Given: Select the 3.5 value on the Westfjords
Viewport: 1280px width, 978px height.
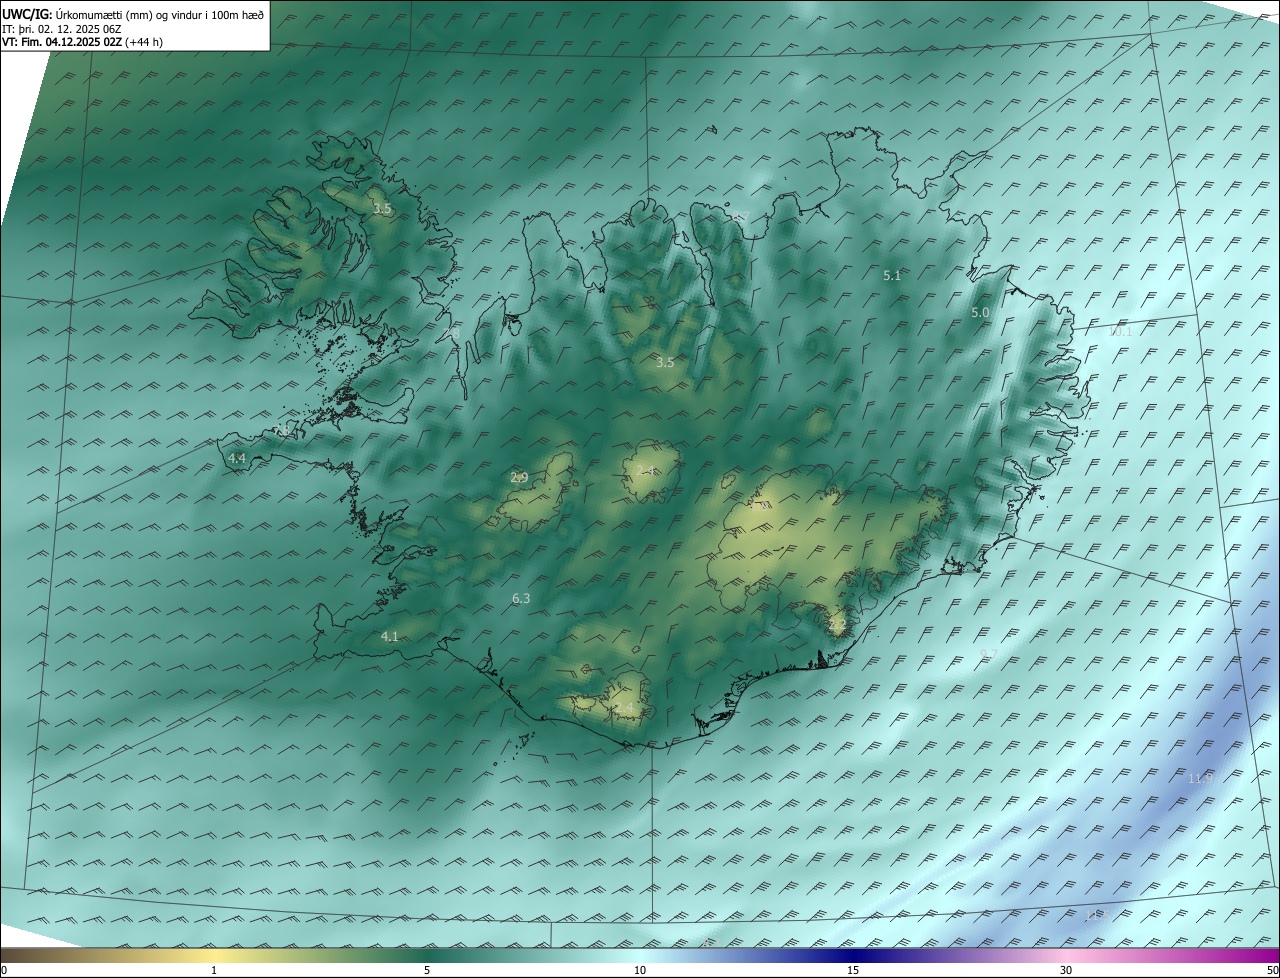Looking at the screenshot, I should point(382,209).
